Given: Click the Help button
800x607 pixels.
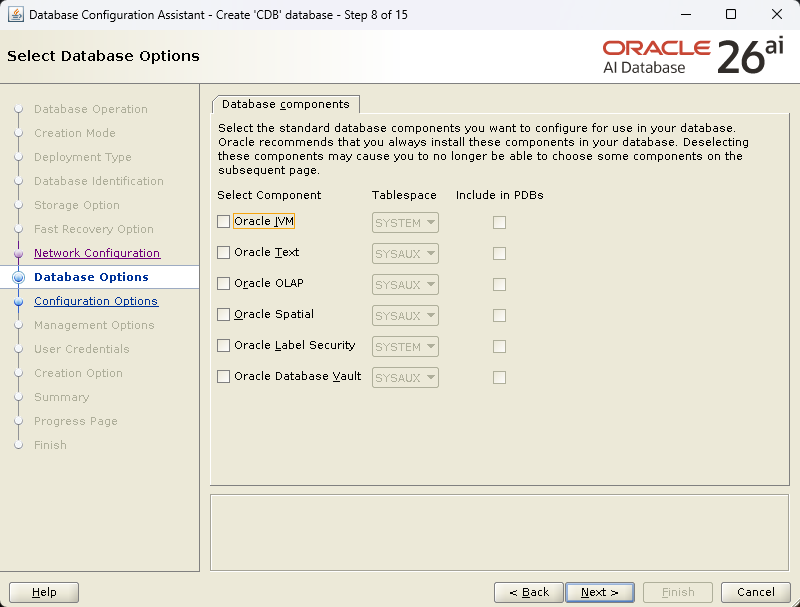Looking at the screenshot, I should pyautogui.click(x=44, y=592).
